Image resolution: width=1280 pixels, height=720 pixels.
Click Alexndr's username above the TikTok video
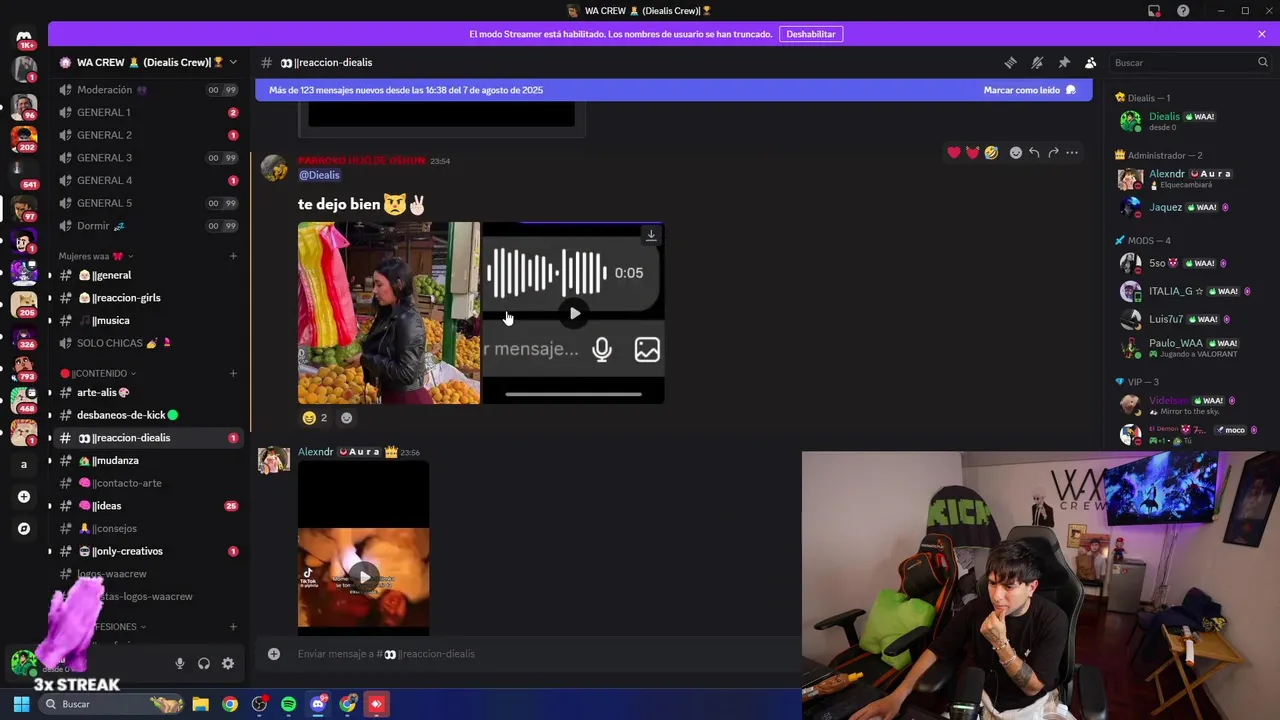(x=316, y=452)
